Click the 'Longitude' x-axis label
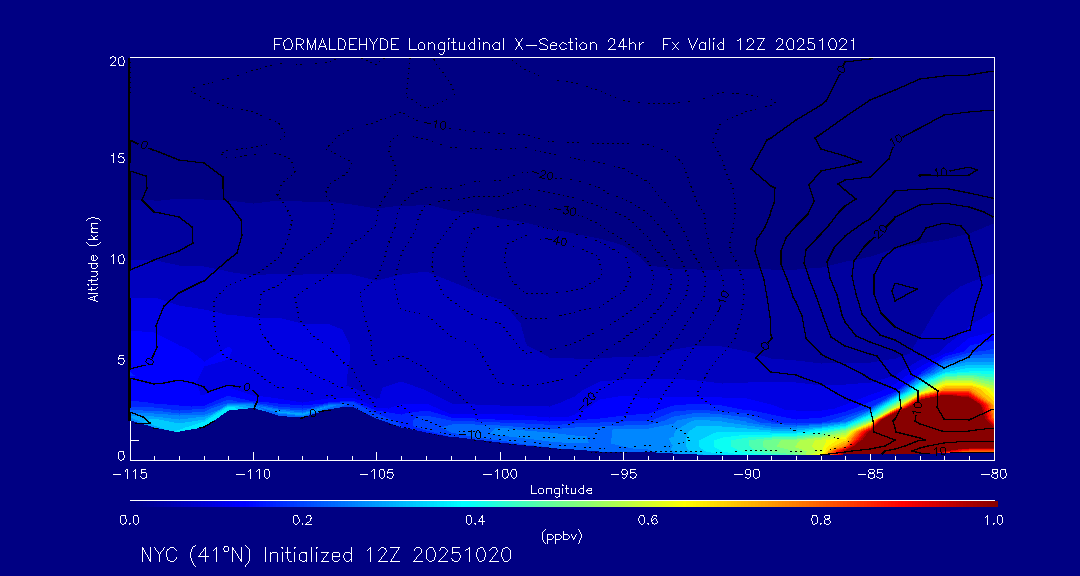The width and height of the screenshot is (1080, 576). [561, 490]
